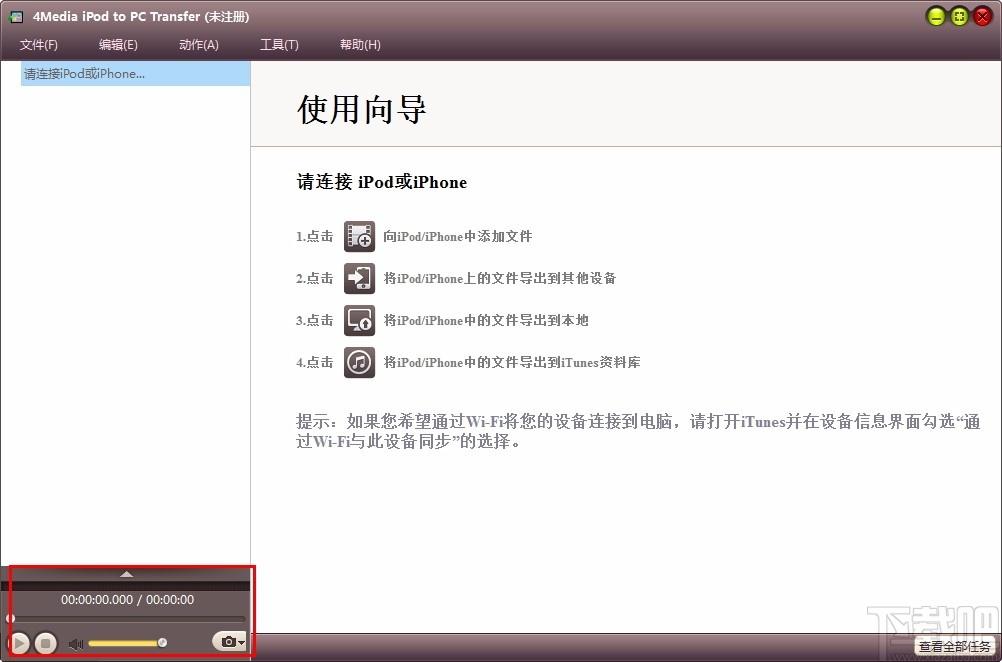The width and height of the screenshot is (1002, 662).
Task: Click the text 向iPod/iPhone中添加文件
Action: (458, 236)
